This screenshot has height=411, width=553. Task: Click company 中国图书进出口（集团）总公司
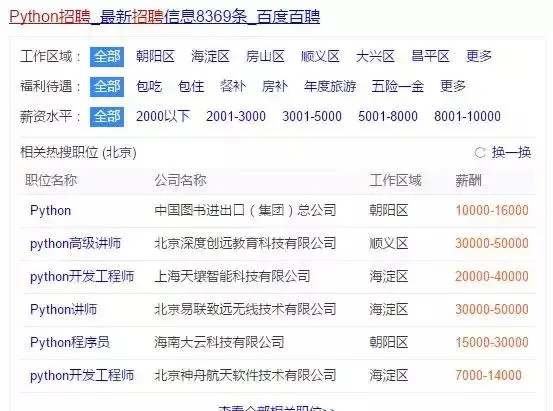245,210
